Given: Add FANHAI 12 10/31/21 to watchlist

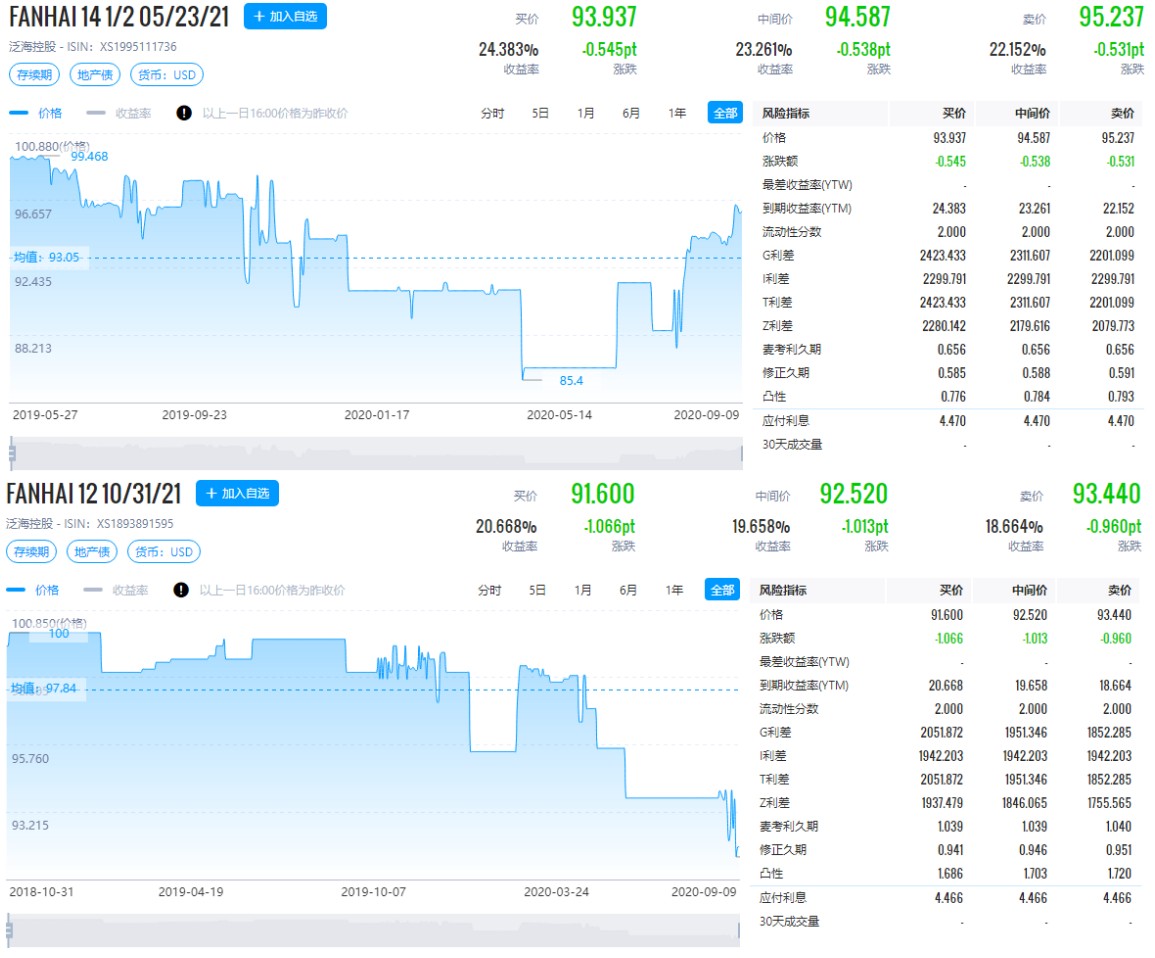Looking at the screenshot, I should pyautogui.click(x=237, y=493).
